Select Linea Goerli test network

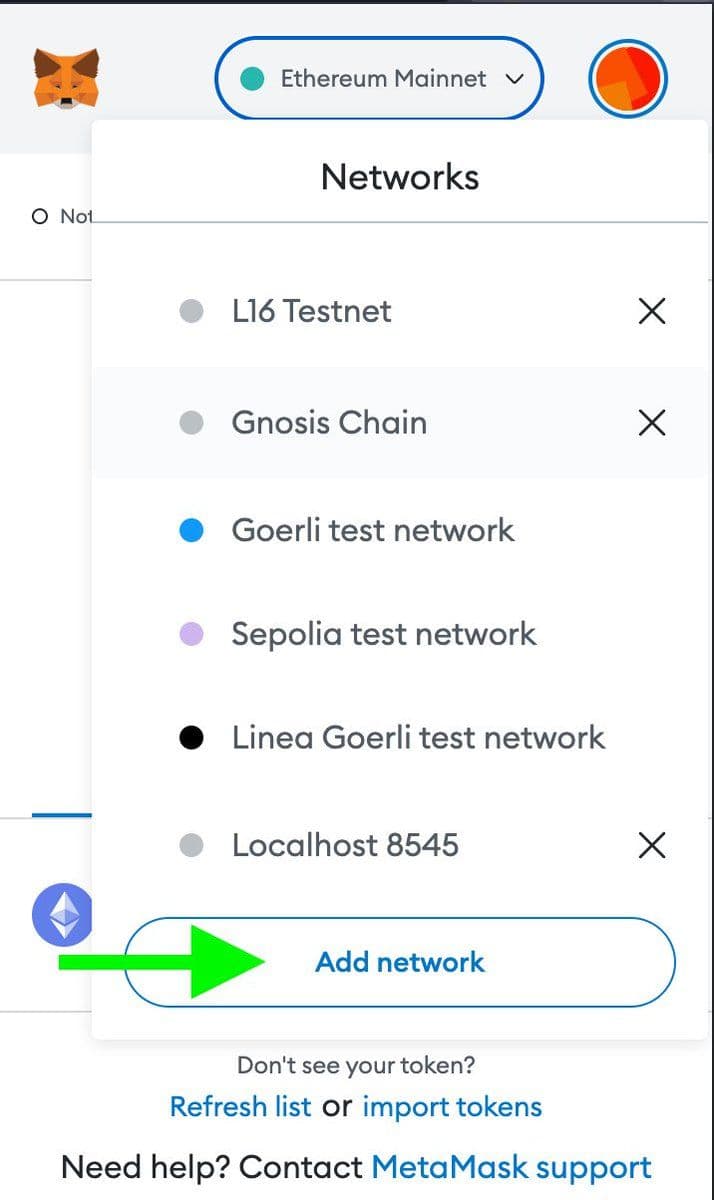pos(418,738)
